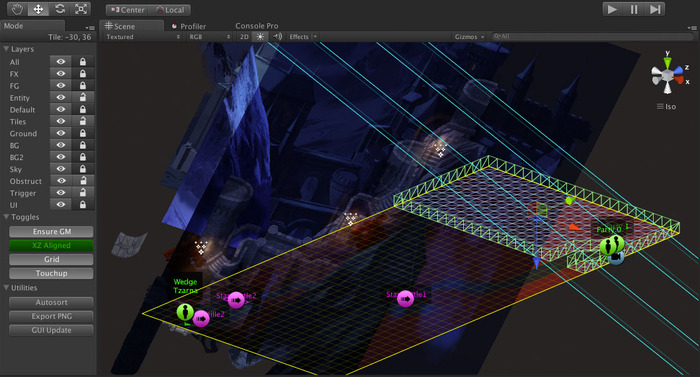700x377 pixels.
Task: Select the Hand pan tool
Action: point(17,9)
